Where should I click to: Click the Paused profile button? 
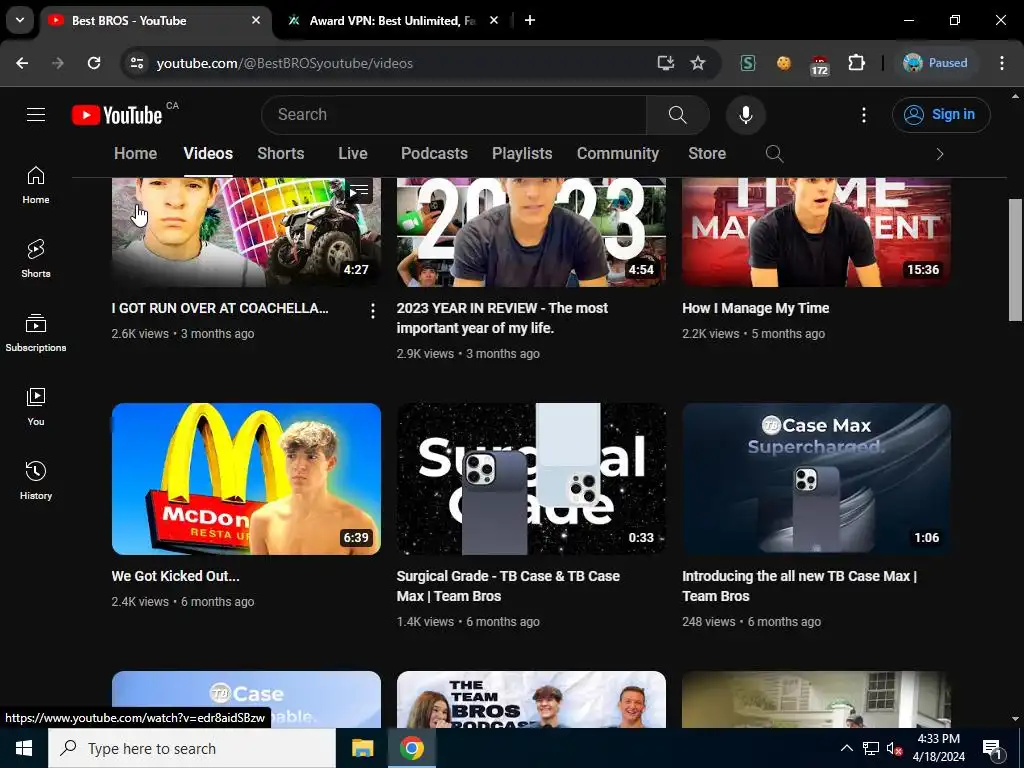[x=935, y=63]
